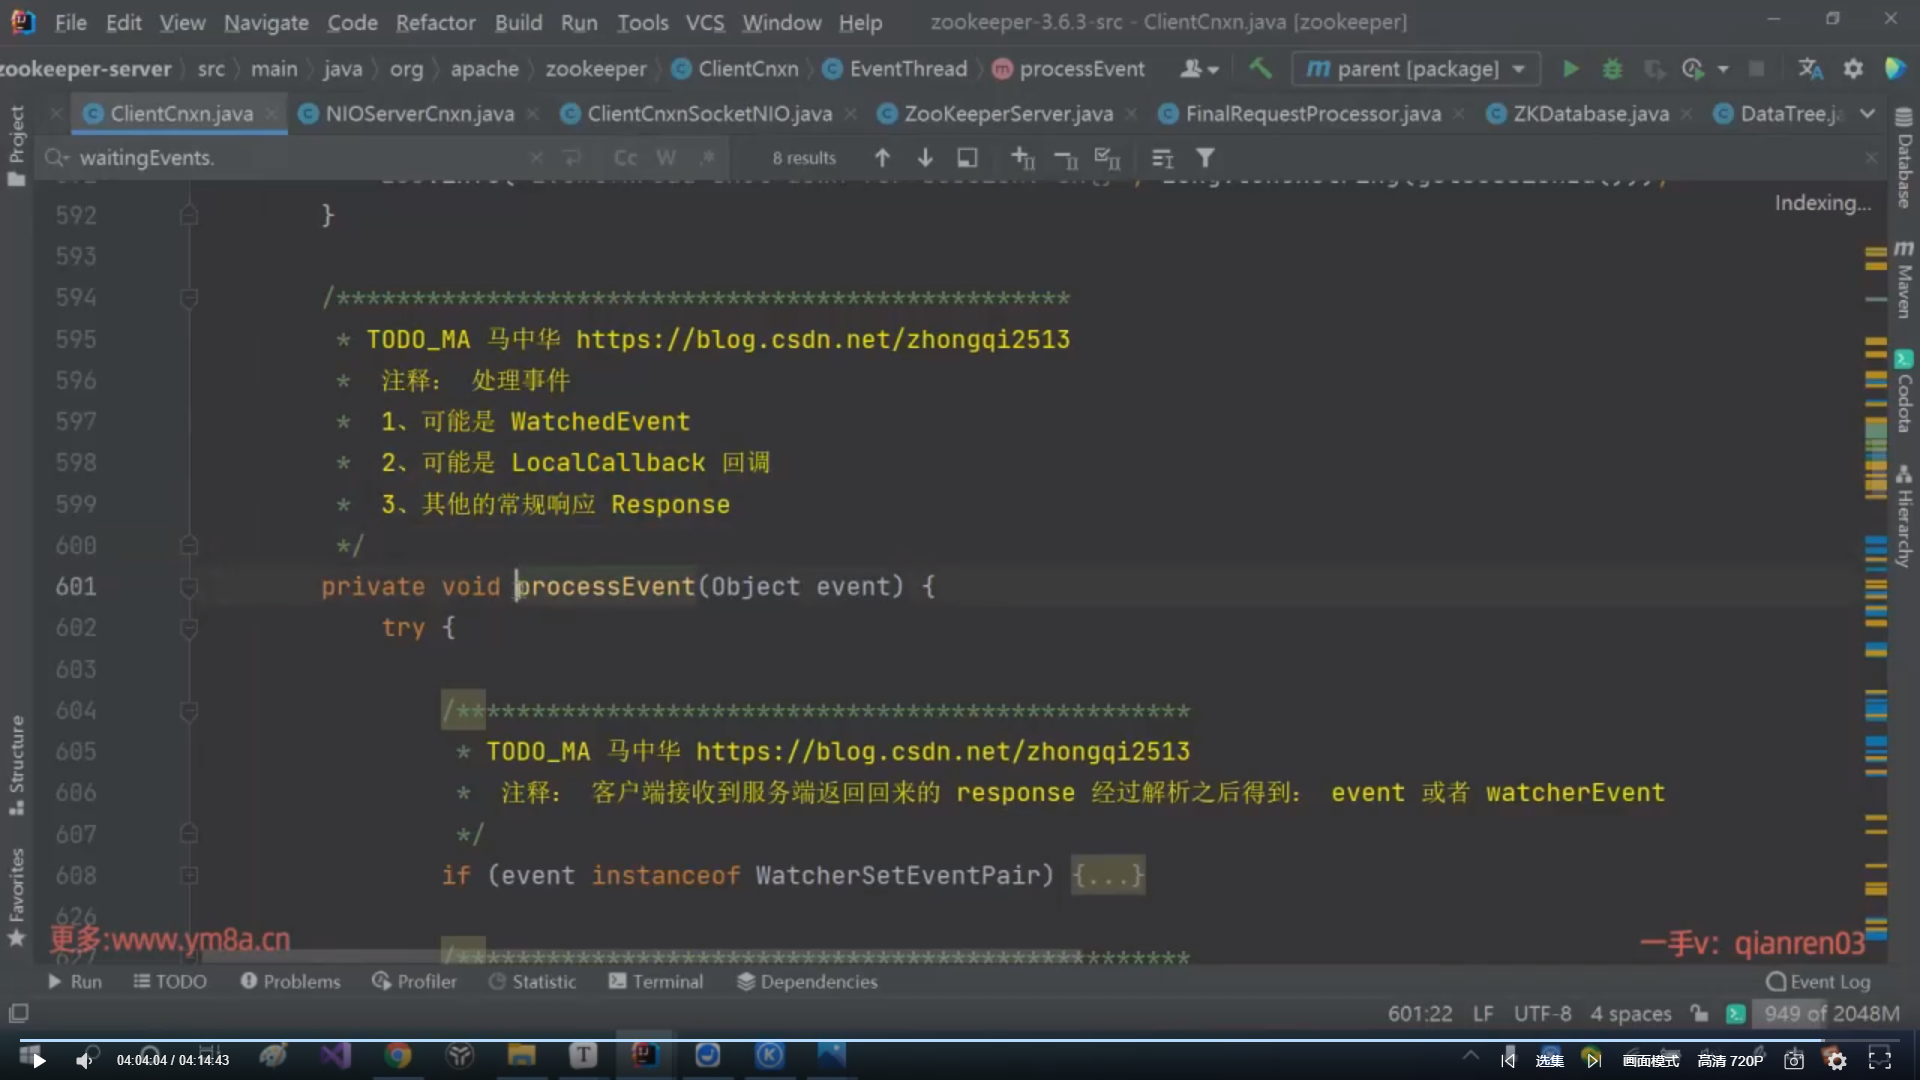Show hidden editor tabs dropdown chevron
The height and width of the screenshot is (1080, 1920).
click(1867, 114)
